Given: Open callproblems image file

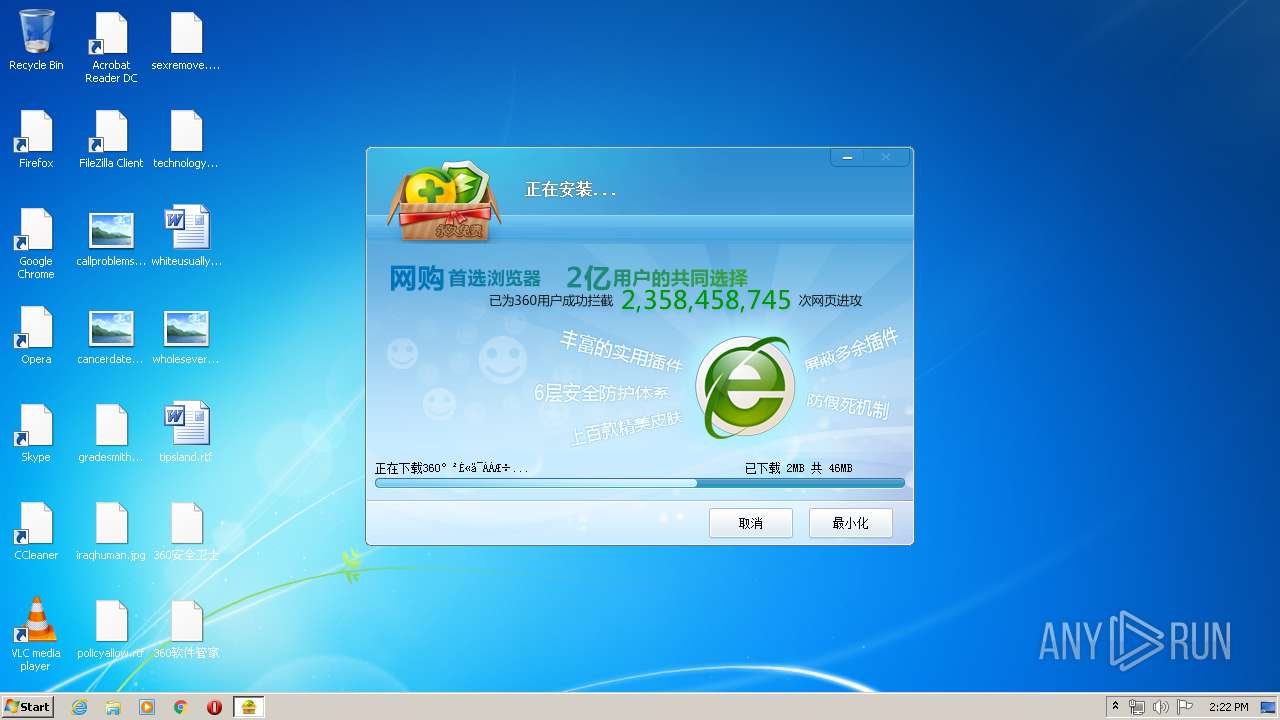Looking at the screenshot, I should [x=111, y=237].
